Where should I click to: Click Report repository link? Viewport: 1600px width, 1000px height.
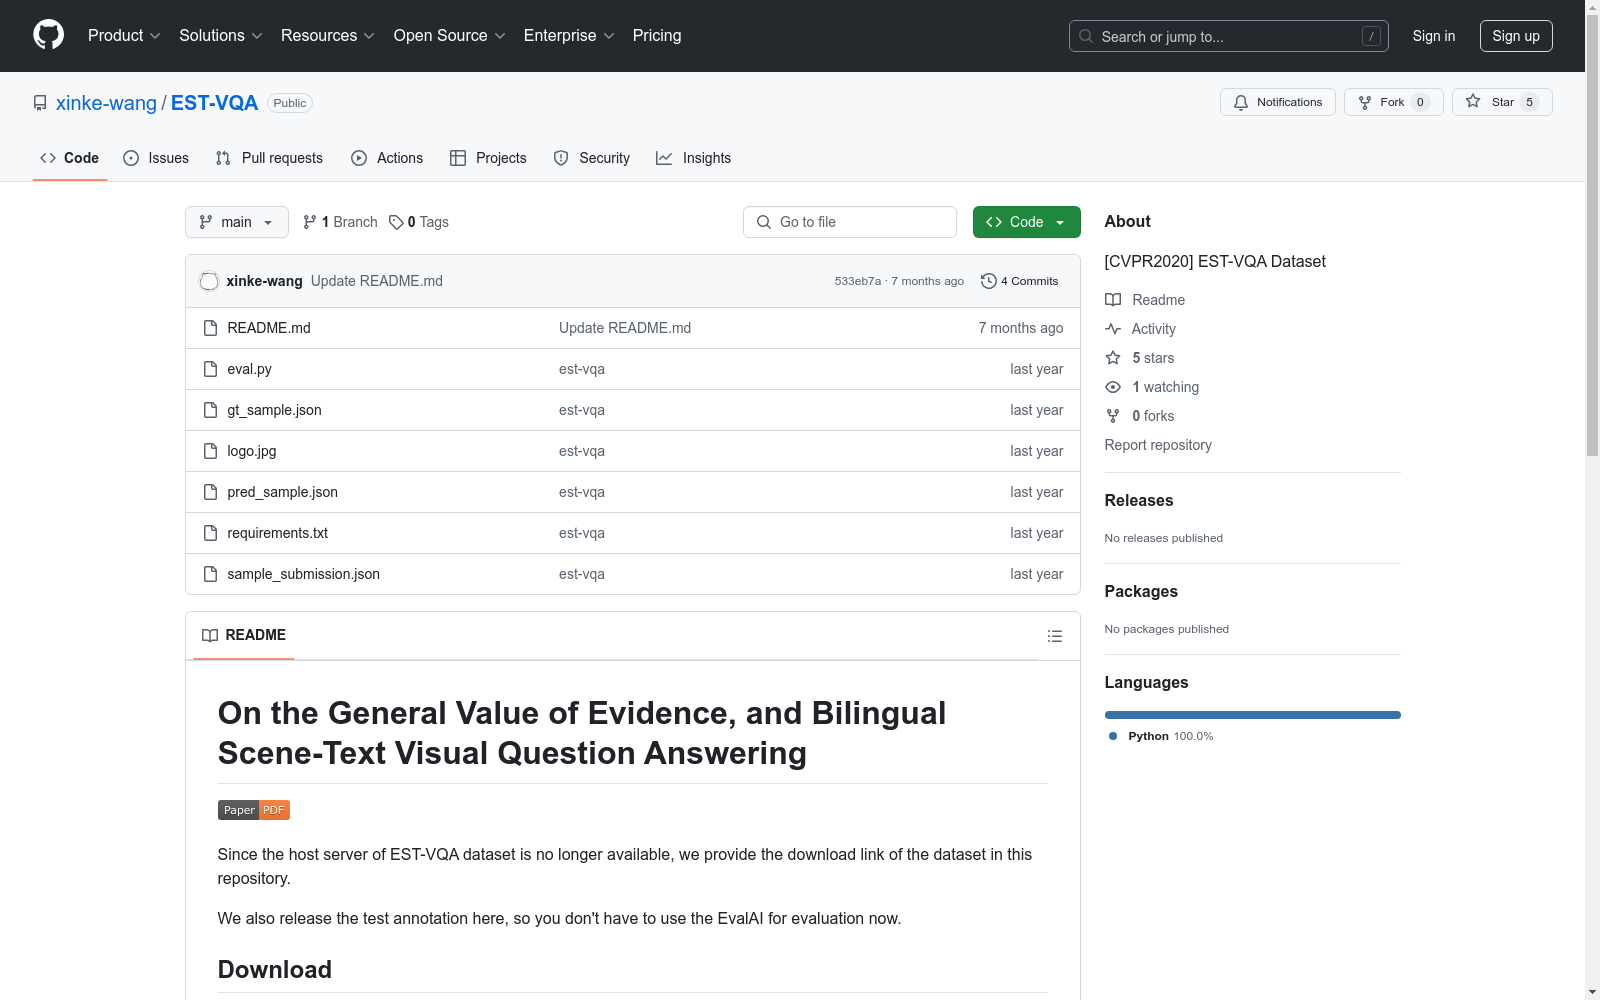[x=1158, y=445]
